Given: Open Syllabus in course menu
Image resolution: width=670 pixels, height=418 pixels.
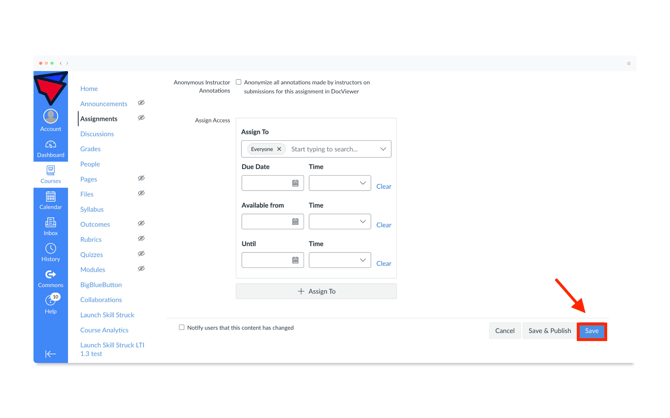Looking at the screenshot, I should point(92,209).
